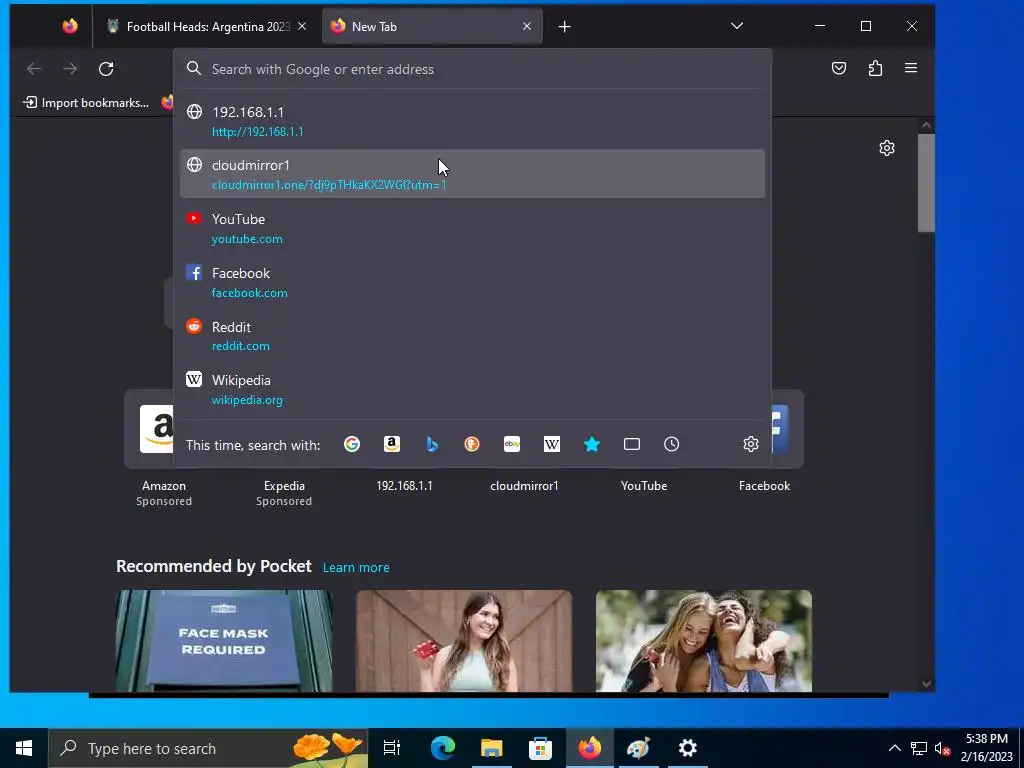Viewport: 1024px width, 768px height.
Task: Search history using clock icon
Action: 671,444
